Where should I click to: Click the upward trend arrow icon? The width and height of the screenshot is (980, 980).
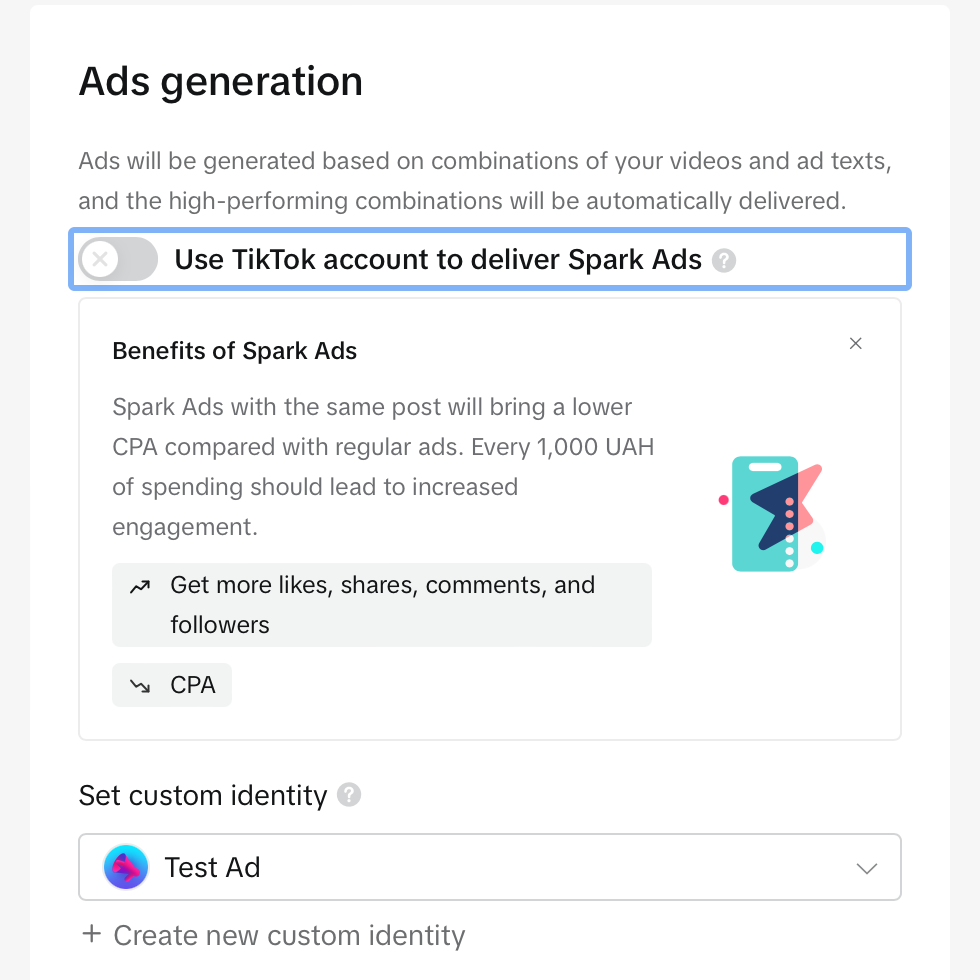(x=140, y=586)
